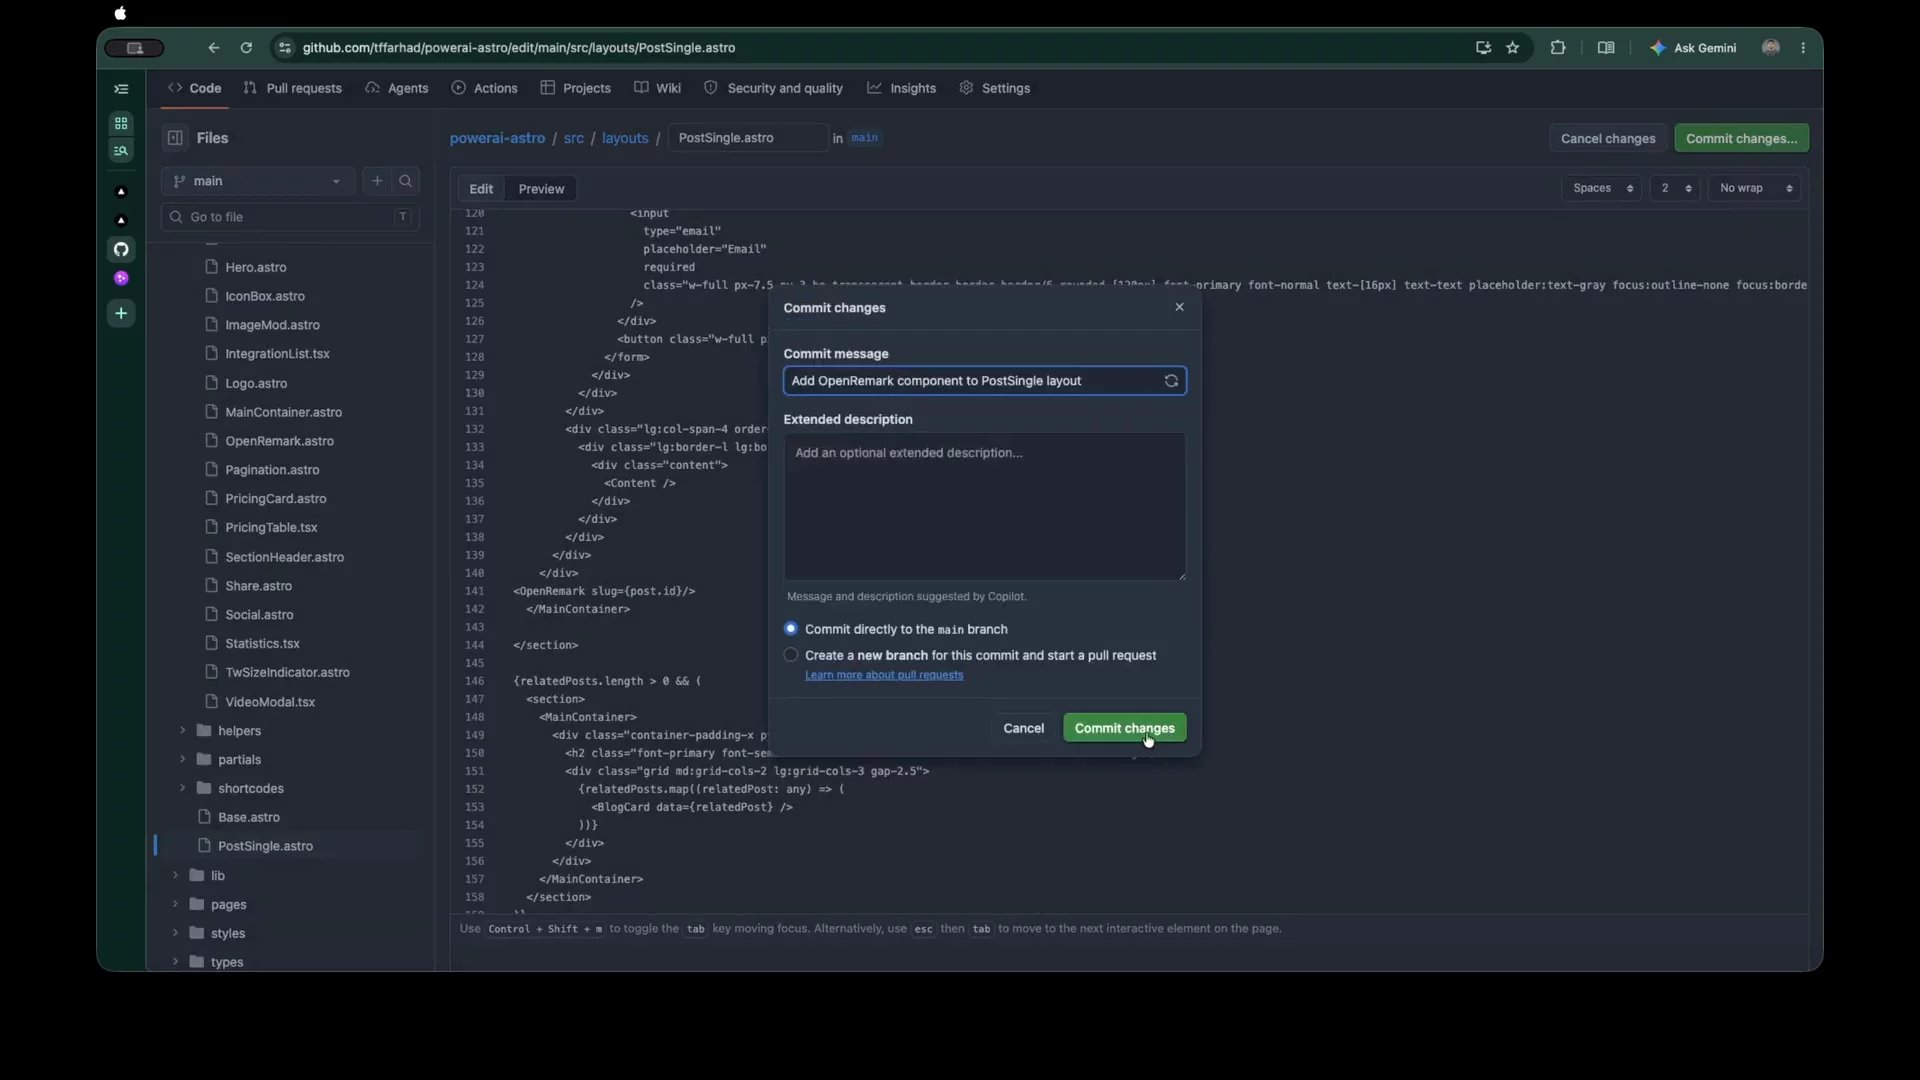
Task: Click Commit changes... in header
Action: (1741, 138)
